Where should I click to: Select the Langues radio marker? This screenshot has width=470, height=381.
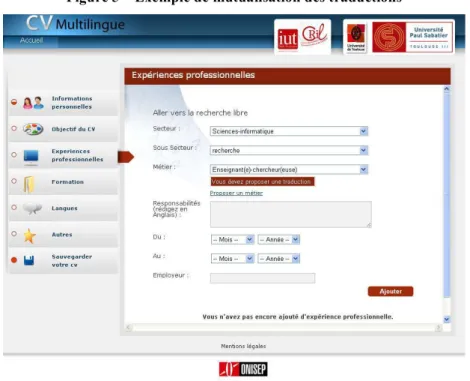[14, 207]
